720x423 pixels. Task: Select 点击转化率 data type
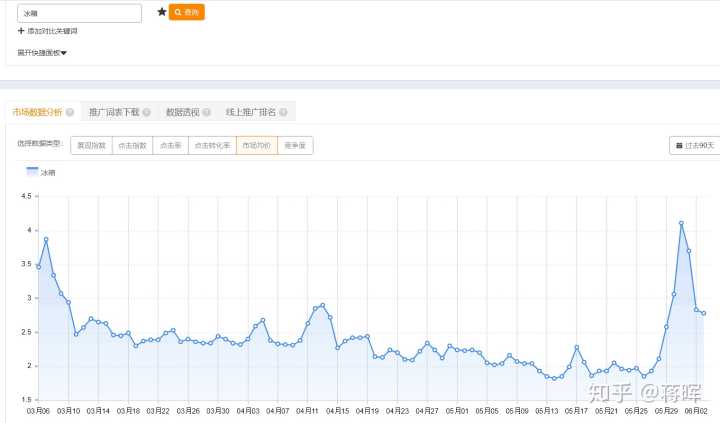pyautogui.click(x=212, y=145)
